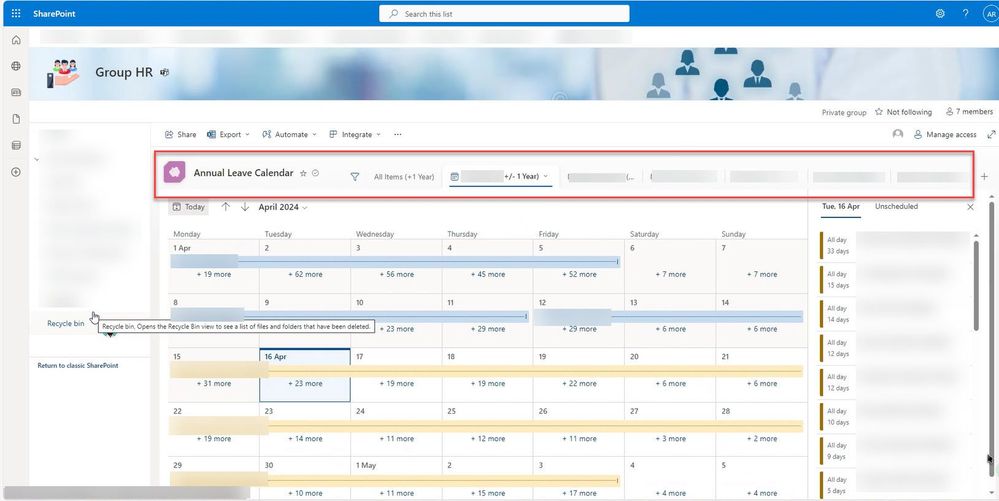
Task: Click Return to classic SharePoint link
Action: 78,365
